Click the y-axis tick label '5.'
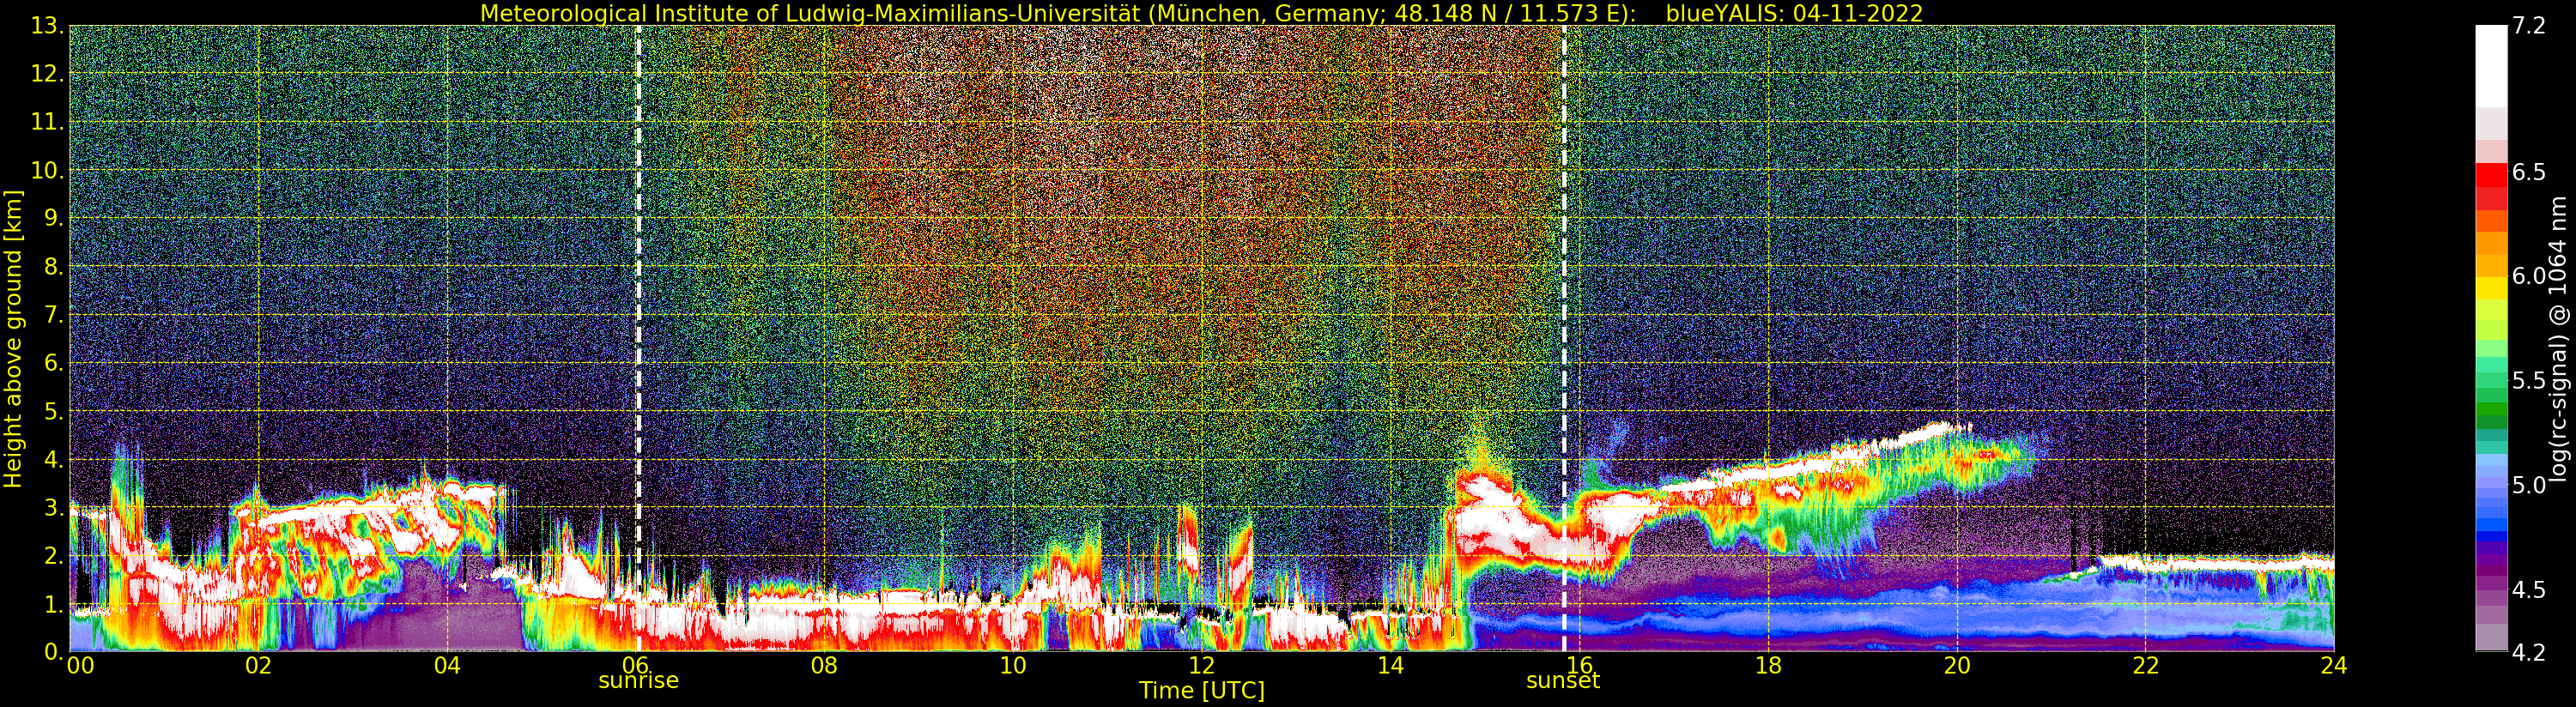The height and width of the screenshot is (707, 2576). coord(53,411)
